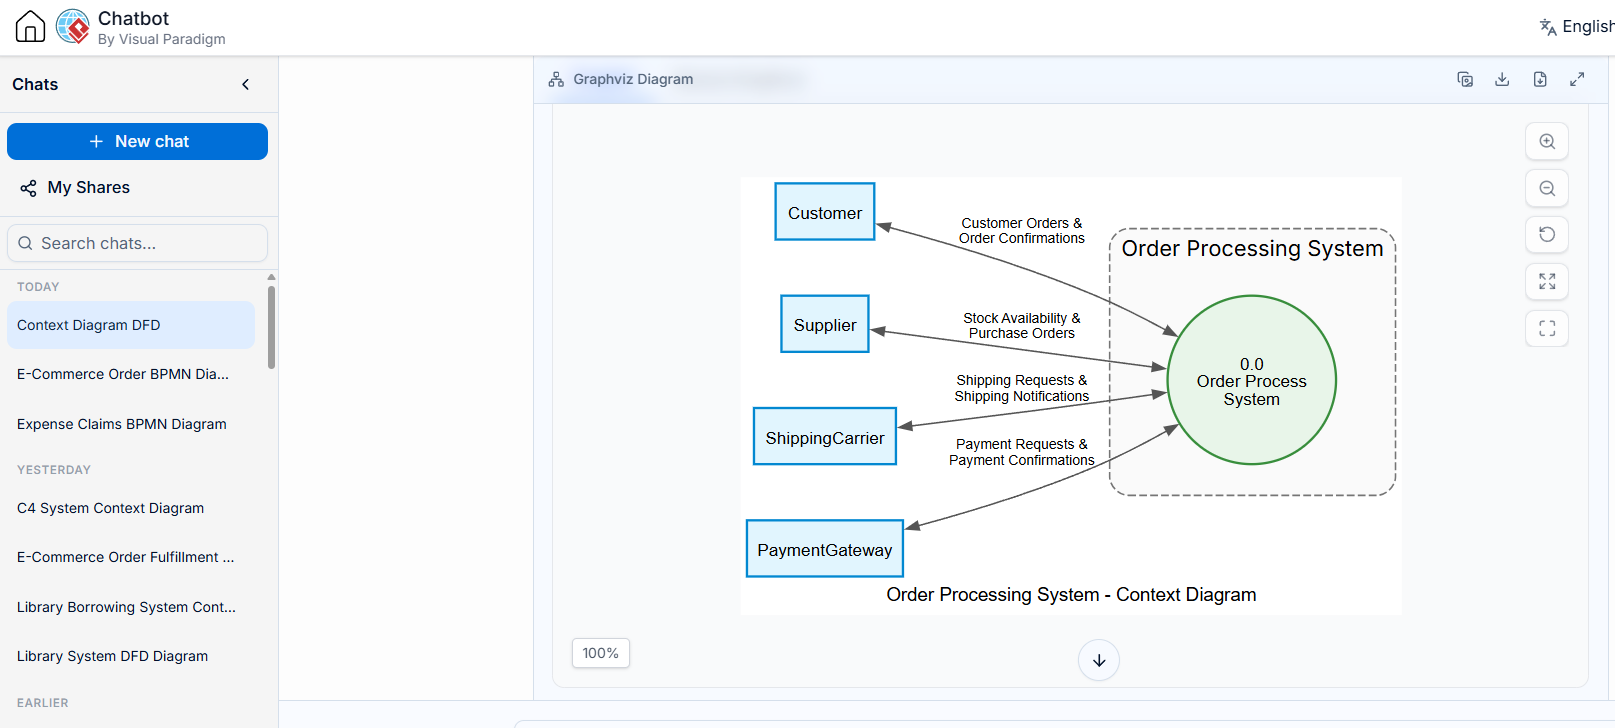This screenshot has height=728, width=1615.
Task: Zoom out of the diagram
Action: [1547, 188]
